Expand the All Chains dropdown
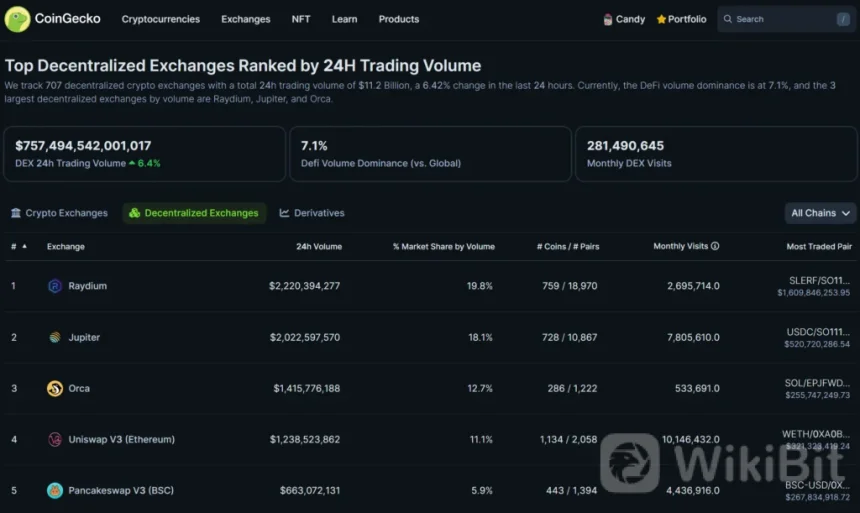The height and width of the screenshot is (513, 860). click(x=820, y=213)
